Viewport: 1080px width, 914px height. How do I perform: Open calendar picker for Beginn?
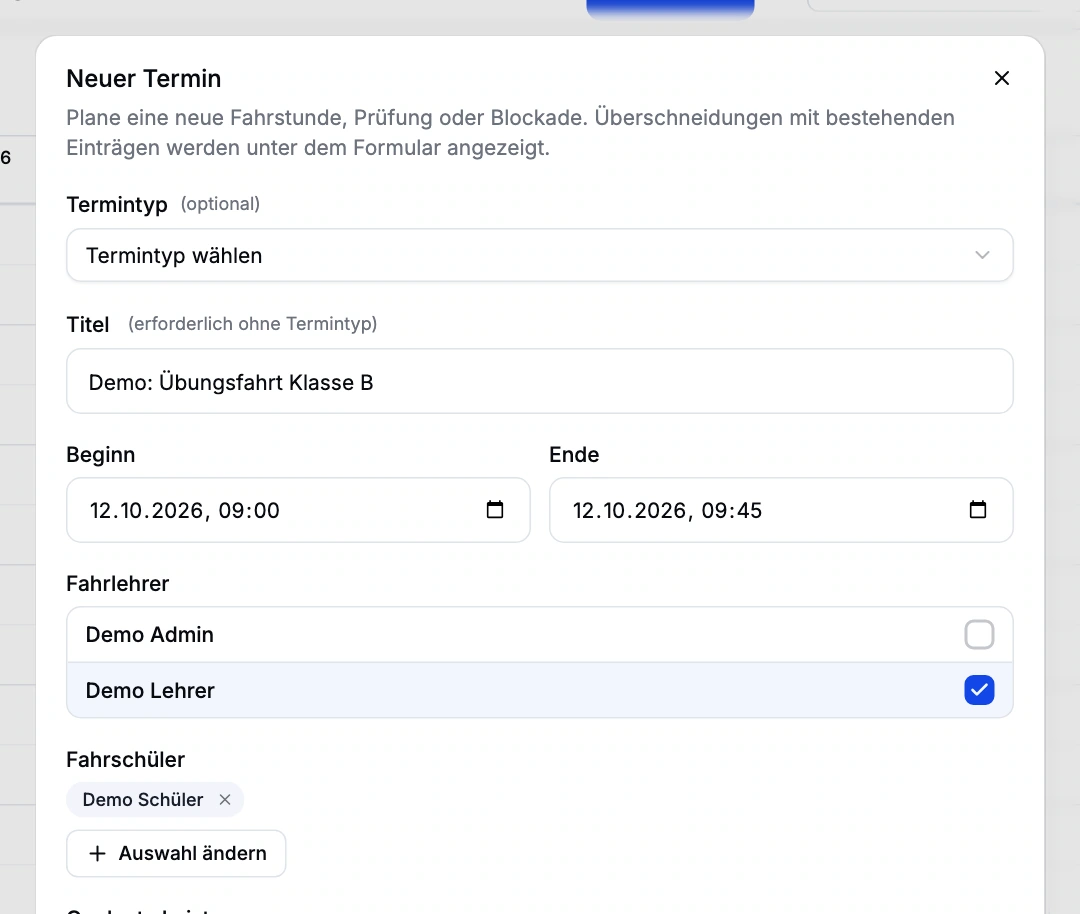[x=495, y=510]
